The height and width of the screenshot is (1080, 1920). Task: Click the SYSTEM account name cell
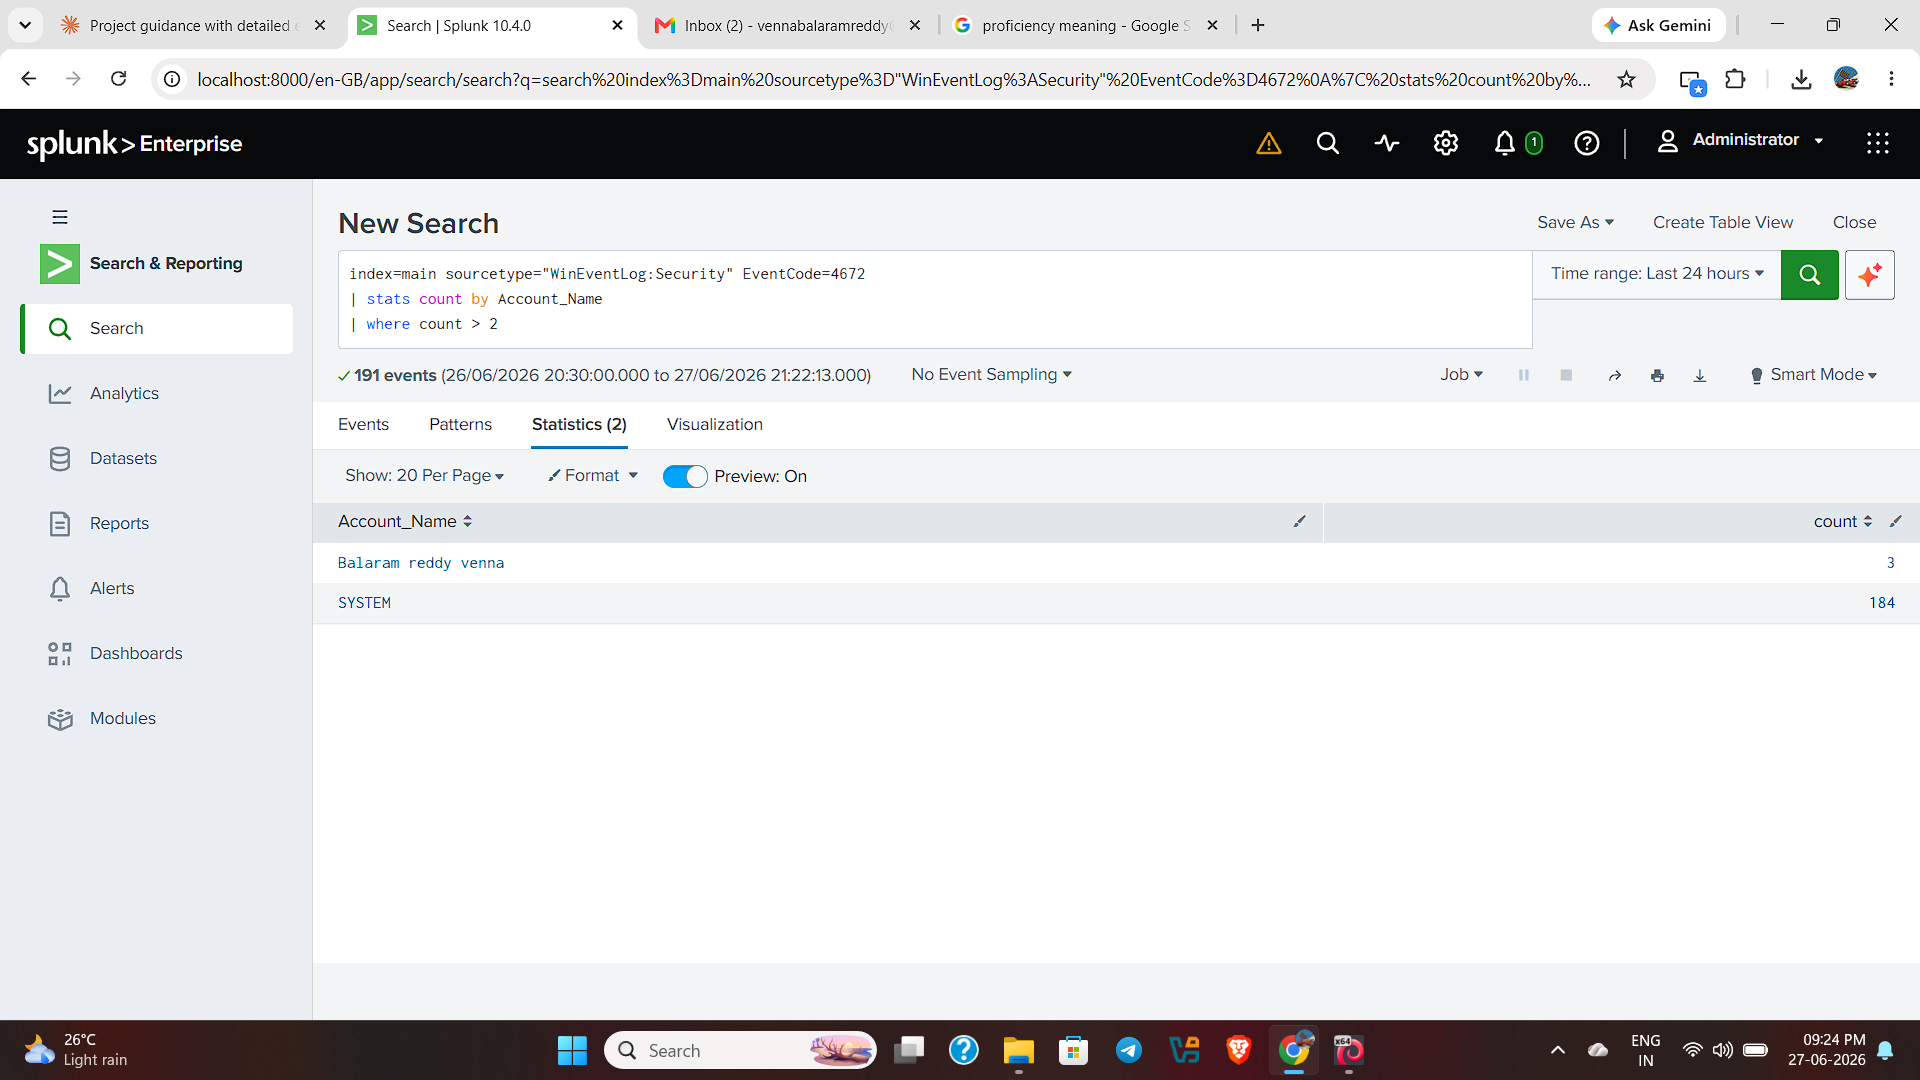click(x=364, y=603)
